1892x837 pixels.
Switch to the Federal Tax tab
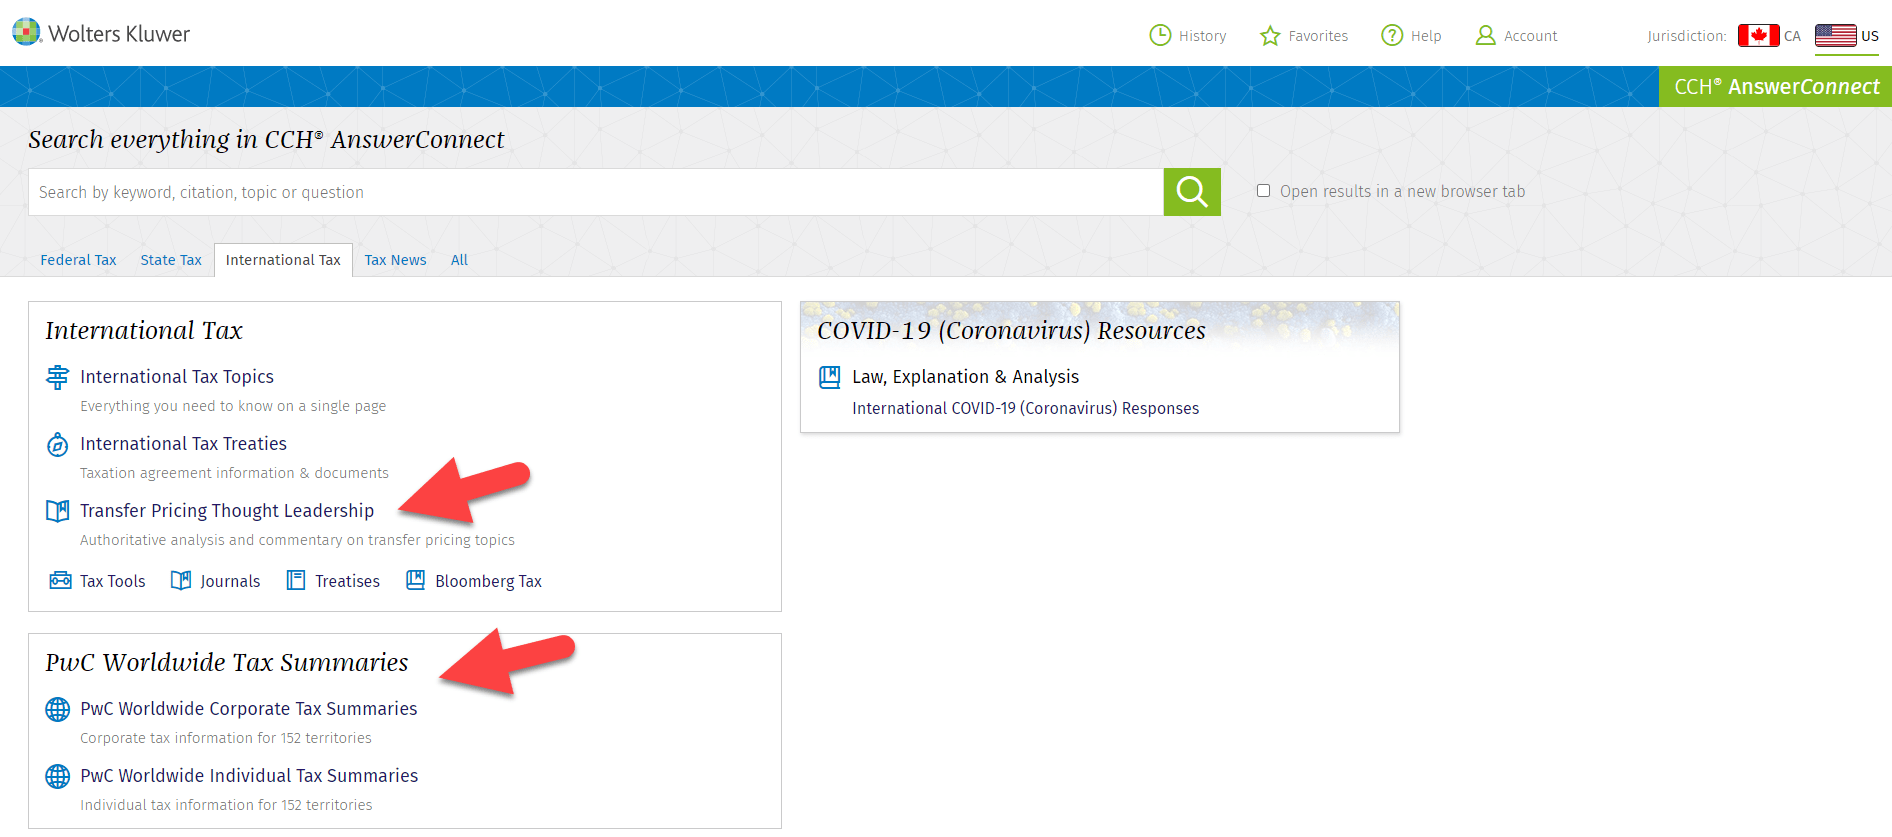point(78,260)
